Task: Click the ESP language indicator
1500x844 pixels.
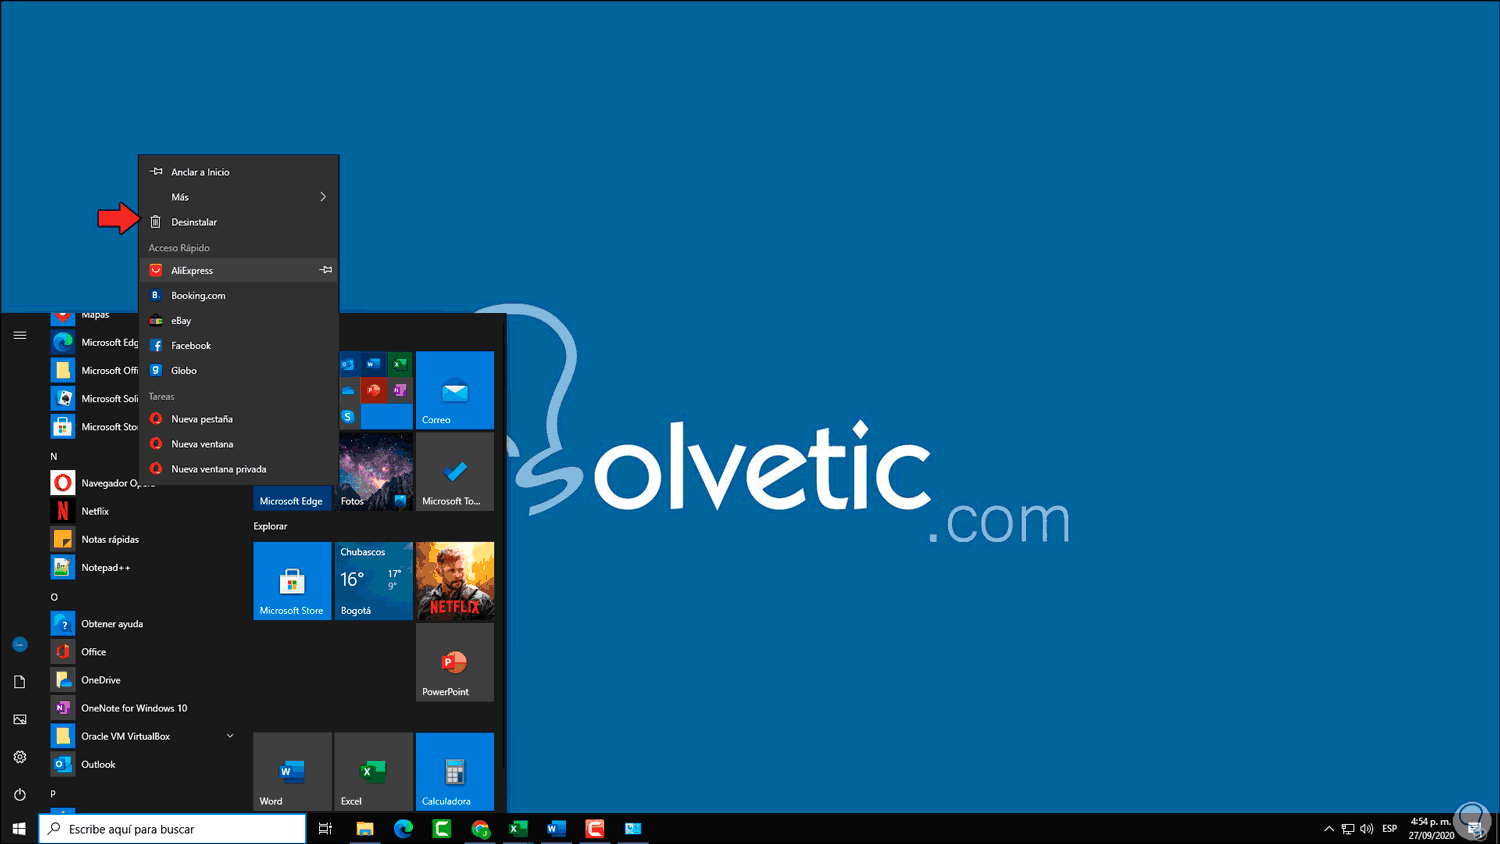Action: pos(1390,829)
